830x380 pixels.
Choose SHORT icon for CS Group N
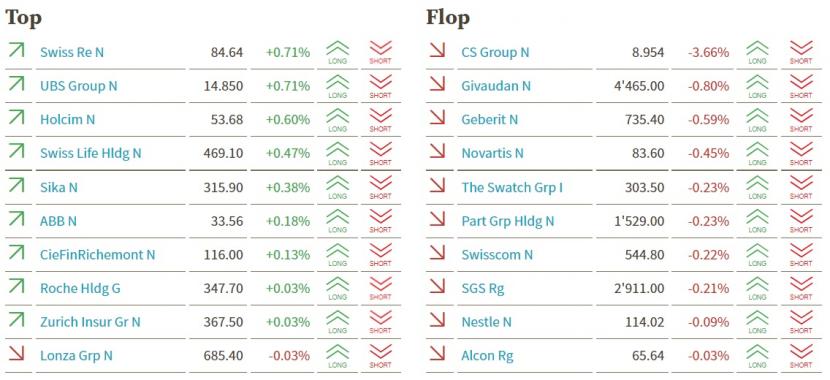tap(801, 52)
